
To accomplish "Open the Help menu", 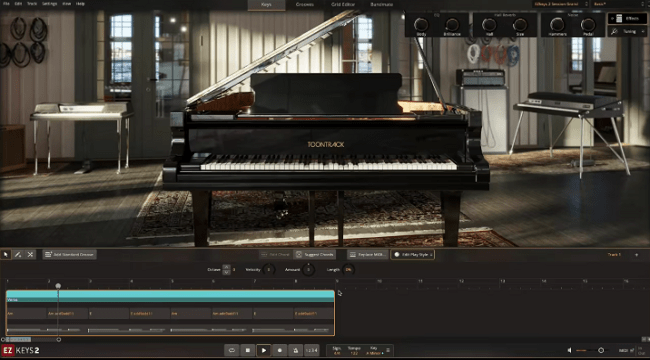I will tap(80, 4).
